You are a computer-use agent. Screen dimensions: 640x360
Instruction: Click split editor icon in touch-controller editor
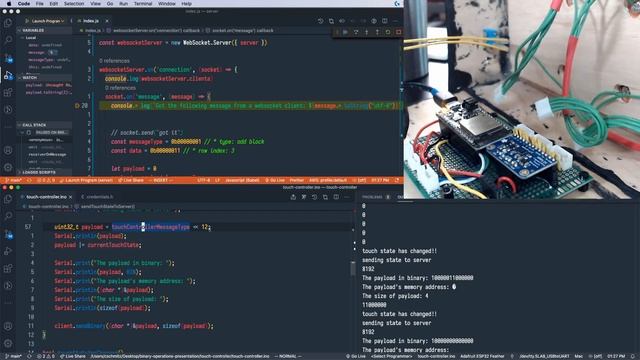[x=336, y=197]
